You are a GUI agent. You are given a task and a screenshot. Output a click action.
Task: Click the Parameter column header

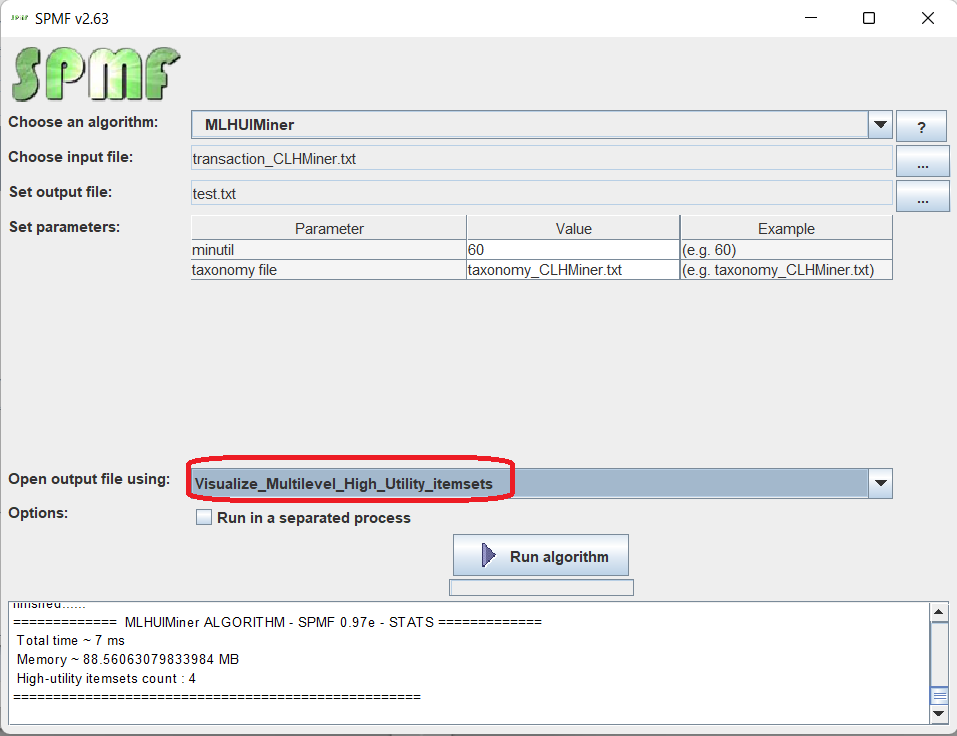point(329,229)
